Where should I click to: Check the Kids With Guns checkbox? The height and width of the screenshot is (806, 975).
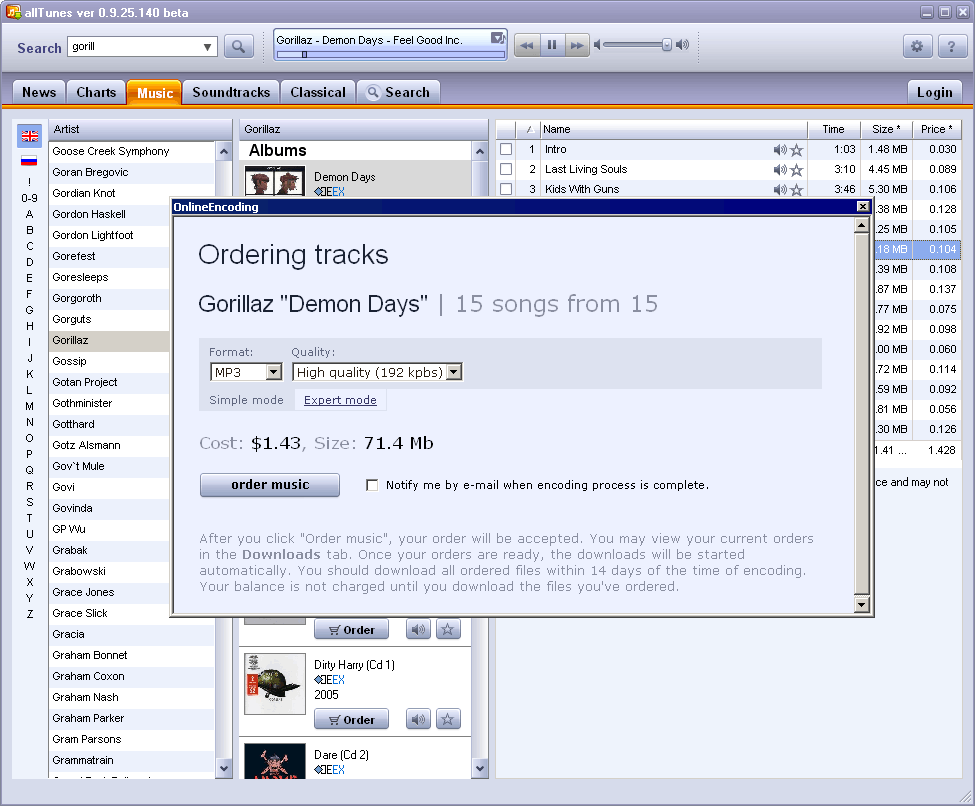[506, 189]
